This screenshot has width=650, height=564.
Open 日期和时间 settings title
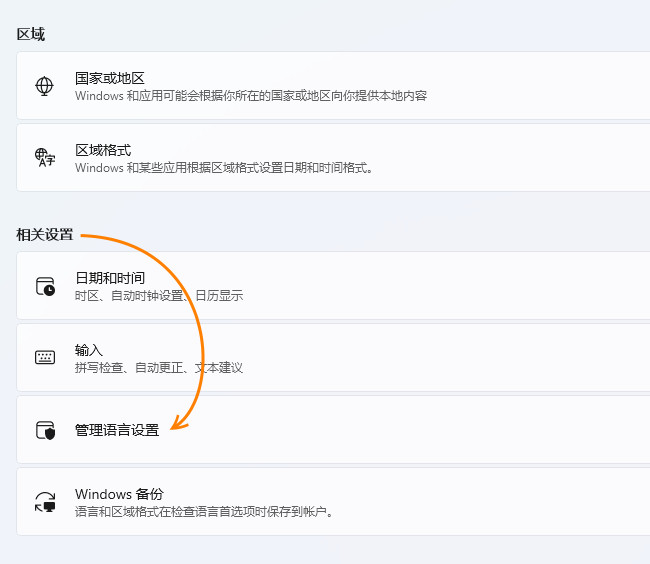pyautogui.click(x=110, y=278)
